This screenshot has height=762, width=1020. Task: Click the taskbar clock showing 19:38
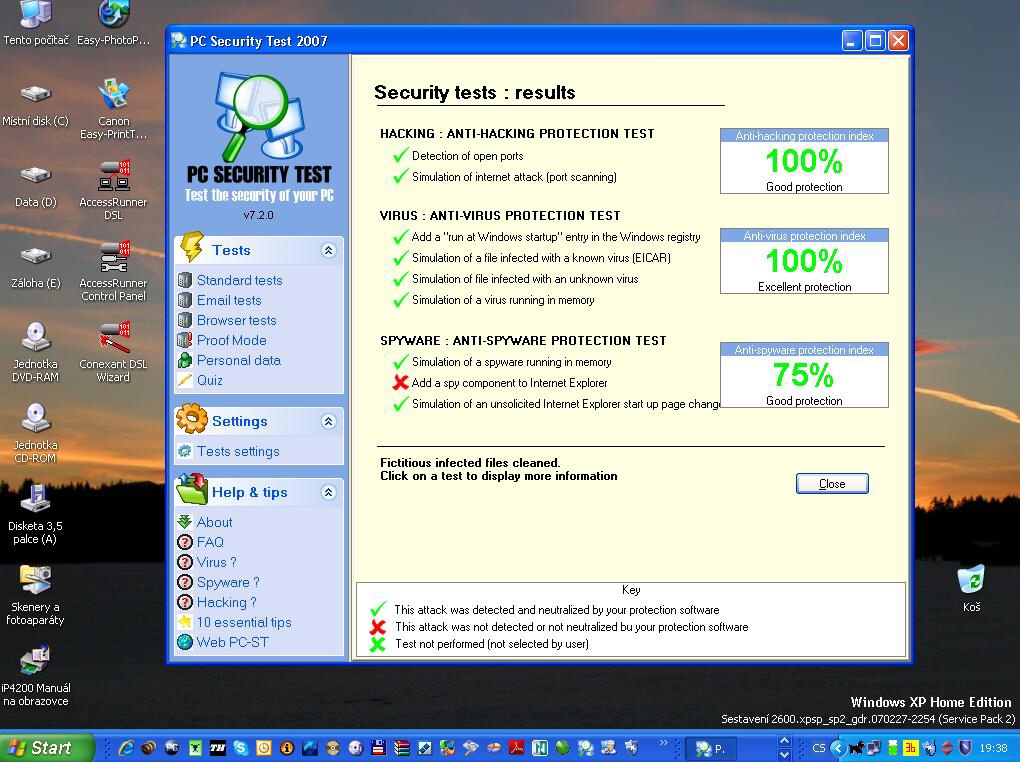coord(993,748)
